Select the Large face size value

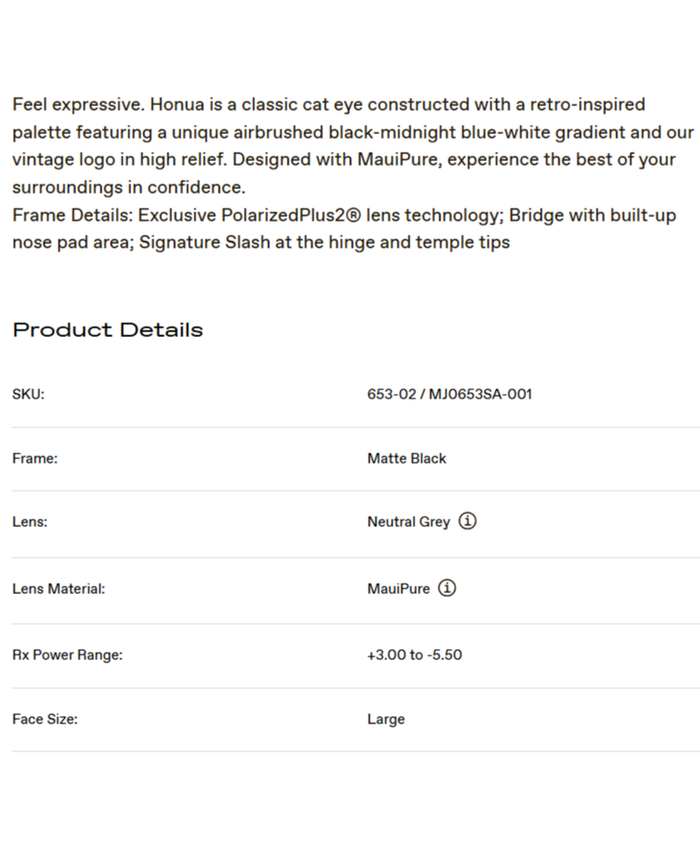pyautogui.click(x=385, y=719)
